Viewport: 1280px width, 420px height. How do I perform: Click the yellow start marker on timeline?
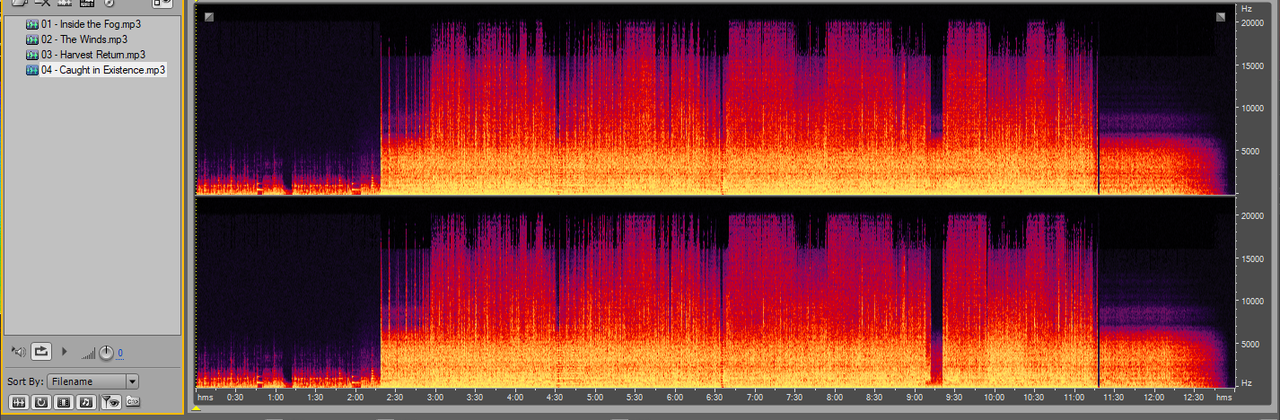[x=196, y=407]
